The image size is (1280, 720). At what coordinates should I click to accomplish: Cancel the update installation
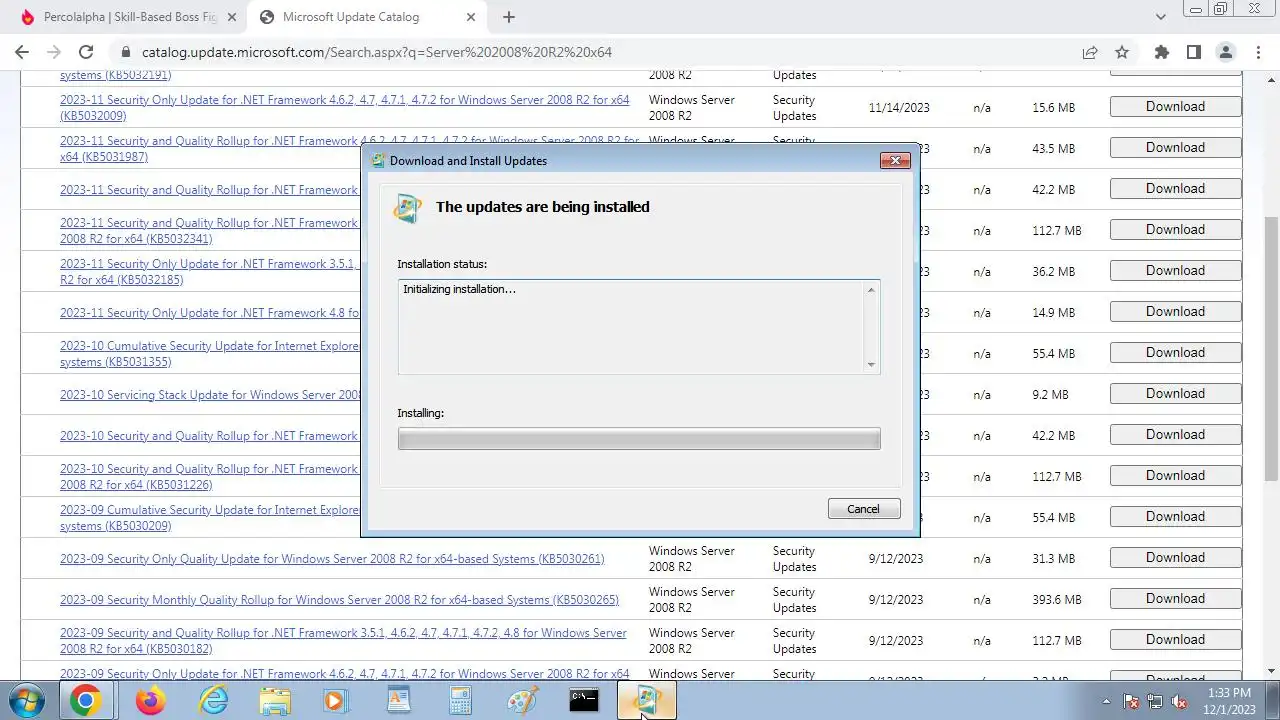864,509
